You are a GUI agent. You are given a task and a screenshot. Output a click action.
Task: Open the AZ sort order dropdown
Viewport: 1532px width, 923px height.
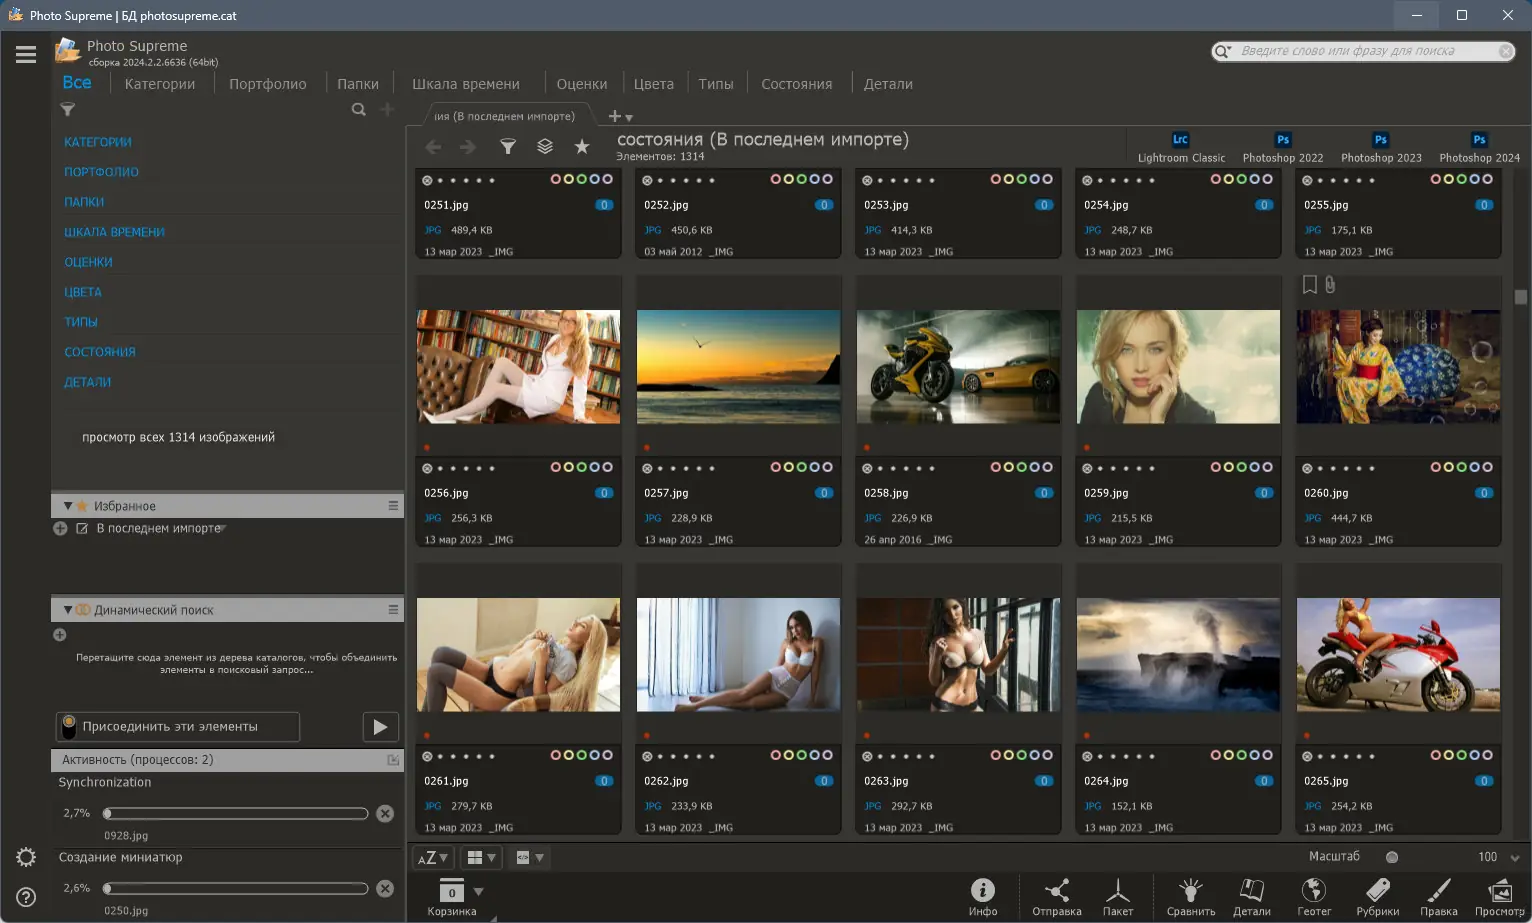click(x=433, y=858)
